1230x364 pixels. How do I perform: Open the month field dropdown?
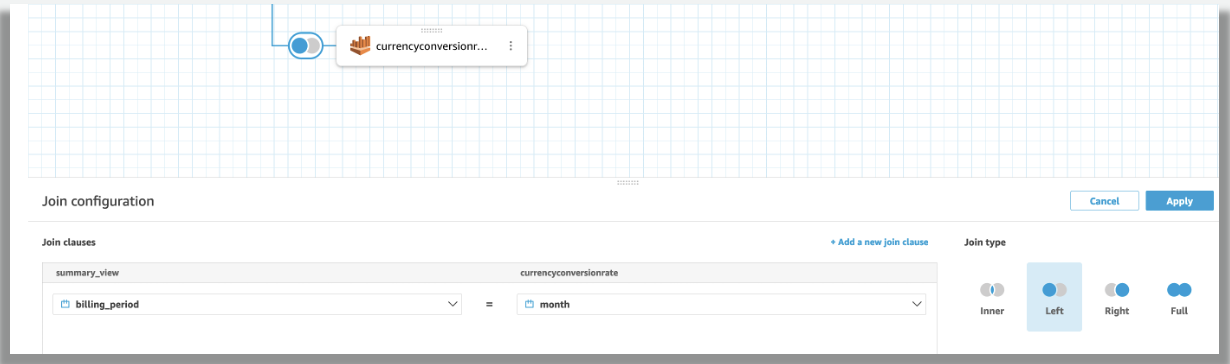pos(721,304)
